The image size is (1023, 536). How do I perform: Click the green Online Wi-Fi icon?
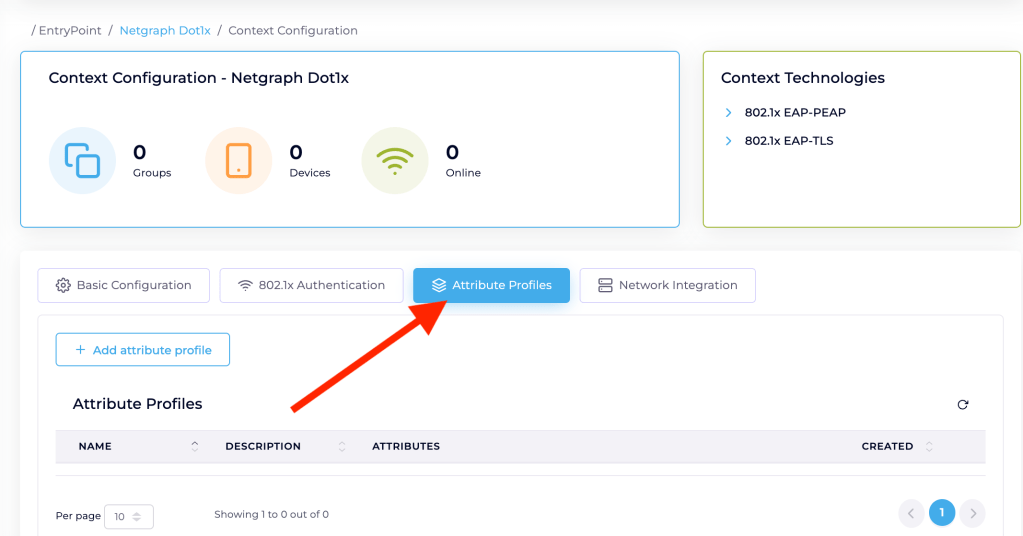(x=394, y=160)
